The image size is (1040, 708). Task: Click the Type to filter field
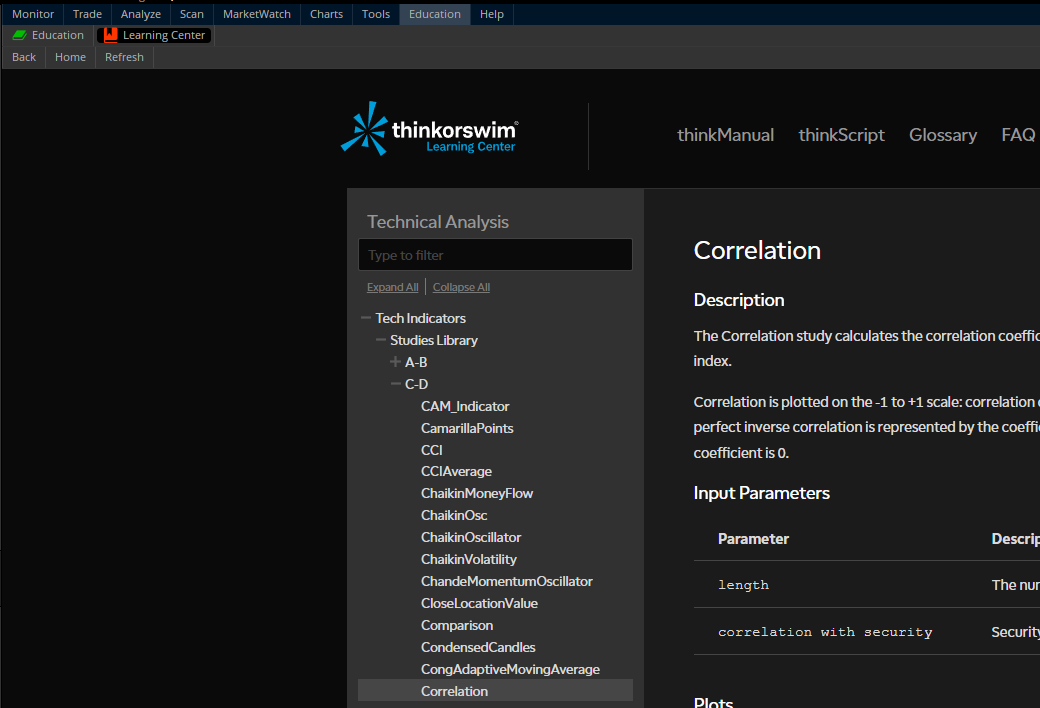pos(495,255)
